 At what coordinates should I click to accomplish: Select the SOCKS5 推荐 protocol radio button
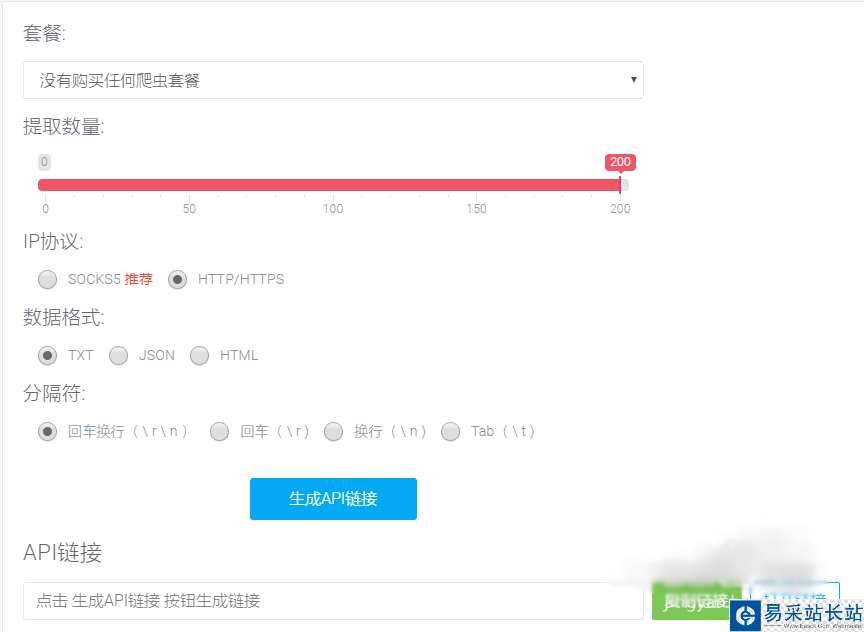[47, 279]
